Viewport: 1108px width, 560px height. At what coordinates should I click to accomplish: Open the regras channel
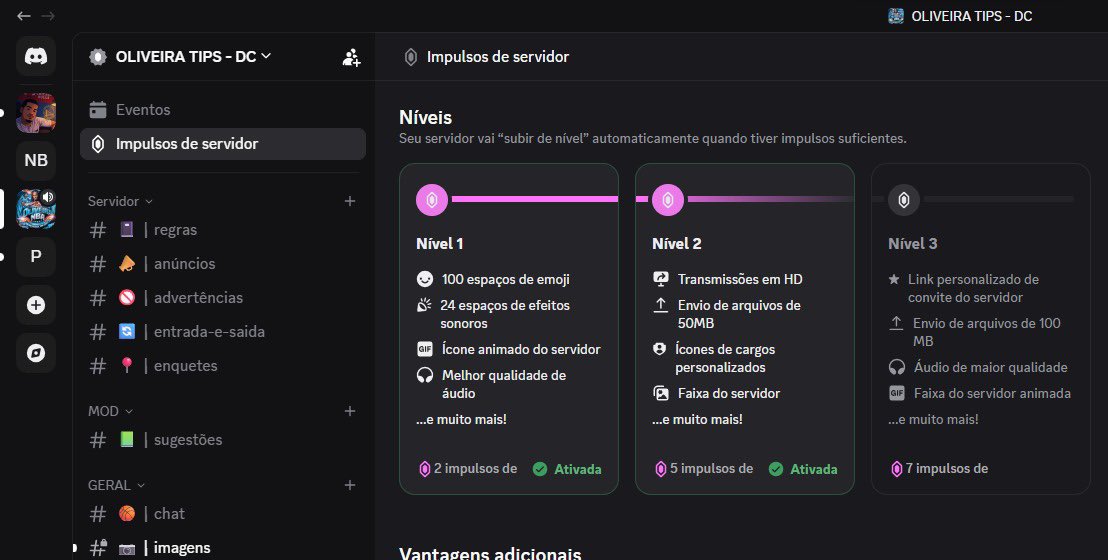coord(223,230)
